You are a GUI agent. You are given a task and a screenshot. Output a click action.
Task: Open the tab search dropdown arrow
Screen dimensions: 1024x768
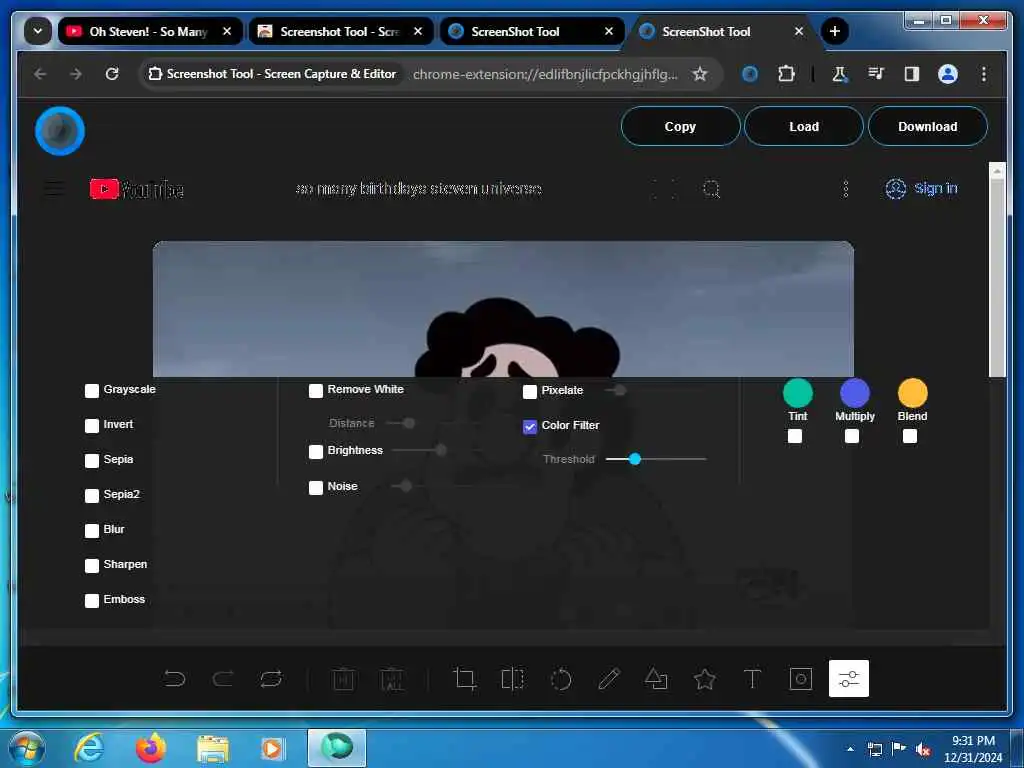pos(37,31)
